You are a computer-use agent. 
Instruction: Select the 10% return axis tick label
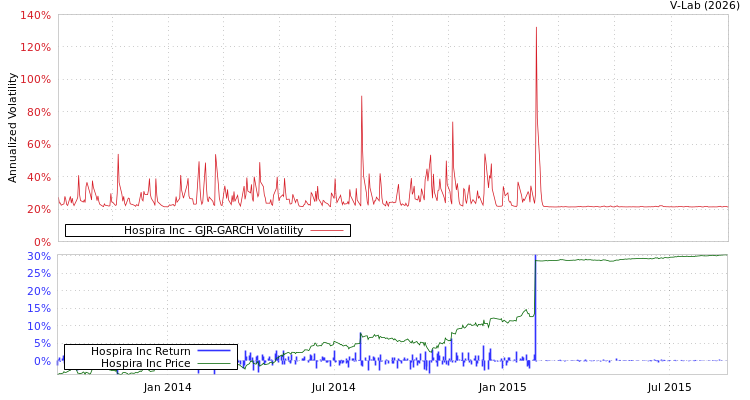38,326
